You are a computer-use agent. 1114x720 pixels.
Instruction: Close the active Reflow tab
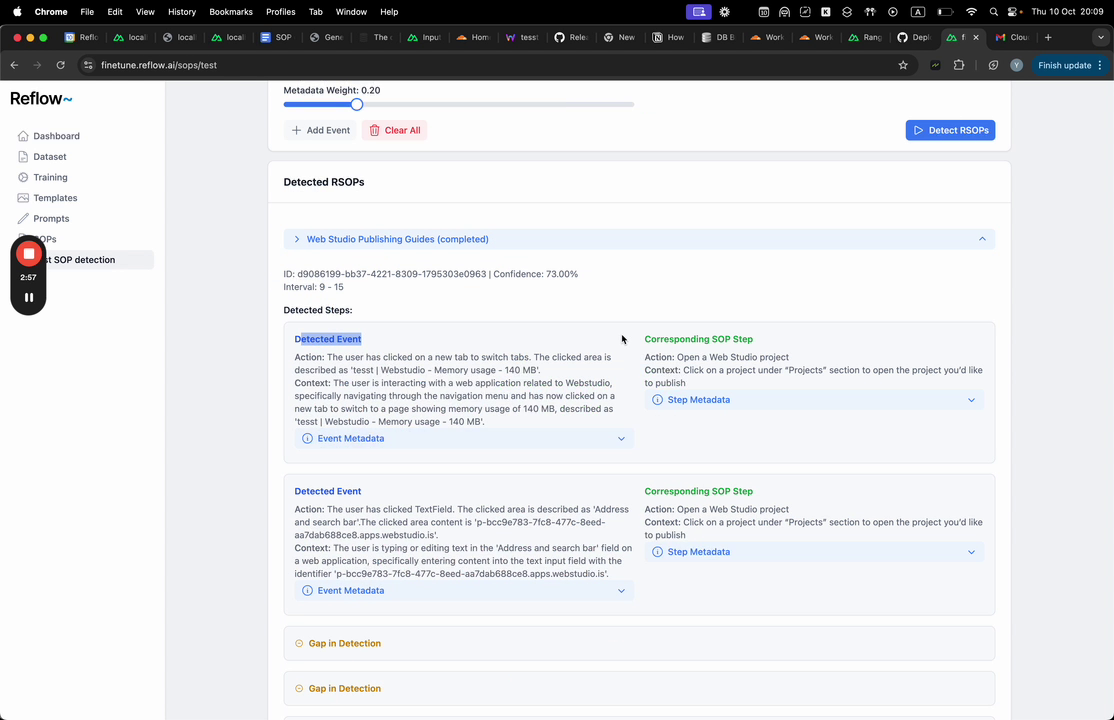975,37
